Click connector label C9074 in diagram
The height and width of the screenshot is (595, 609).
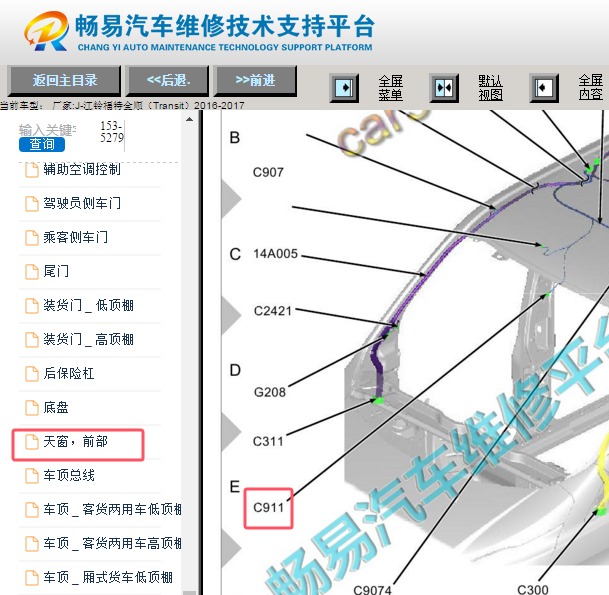[372, 590]
